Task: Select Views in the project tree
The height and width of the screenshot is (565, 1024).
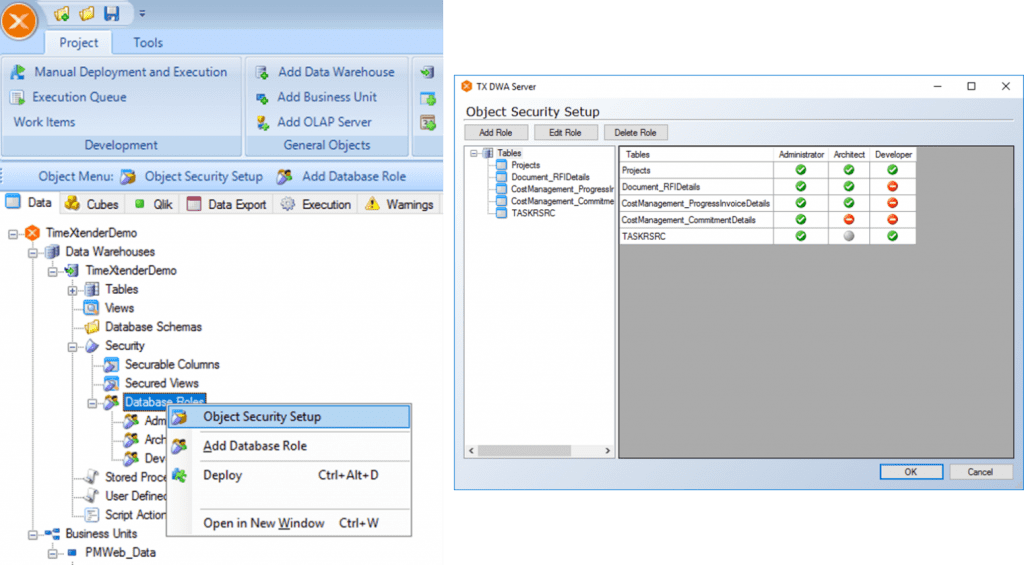Action: pos(120,308)
